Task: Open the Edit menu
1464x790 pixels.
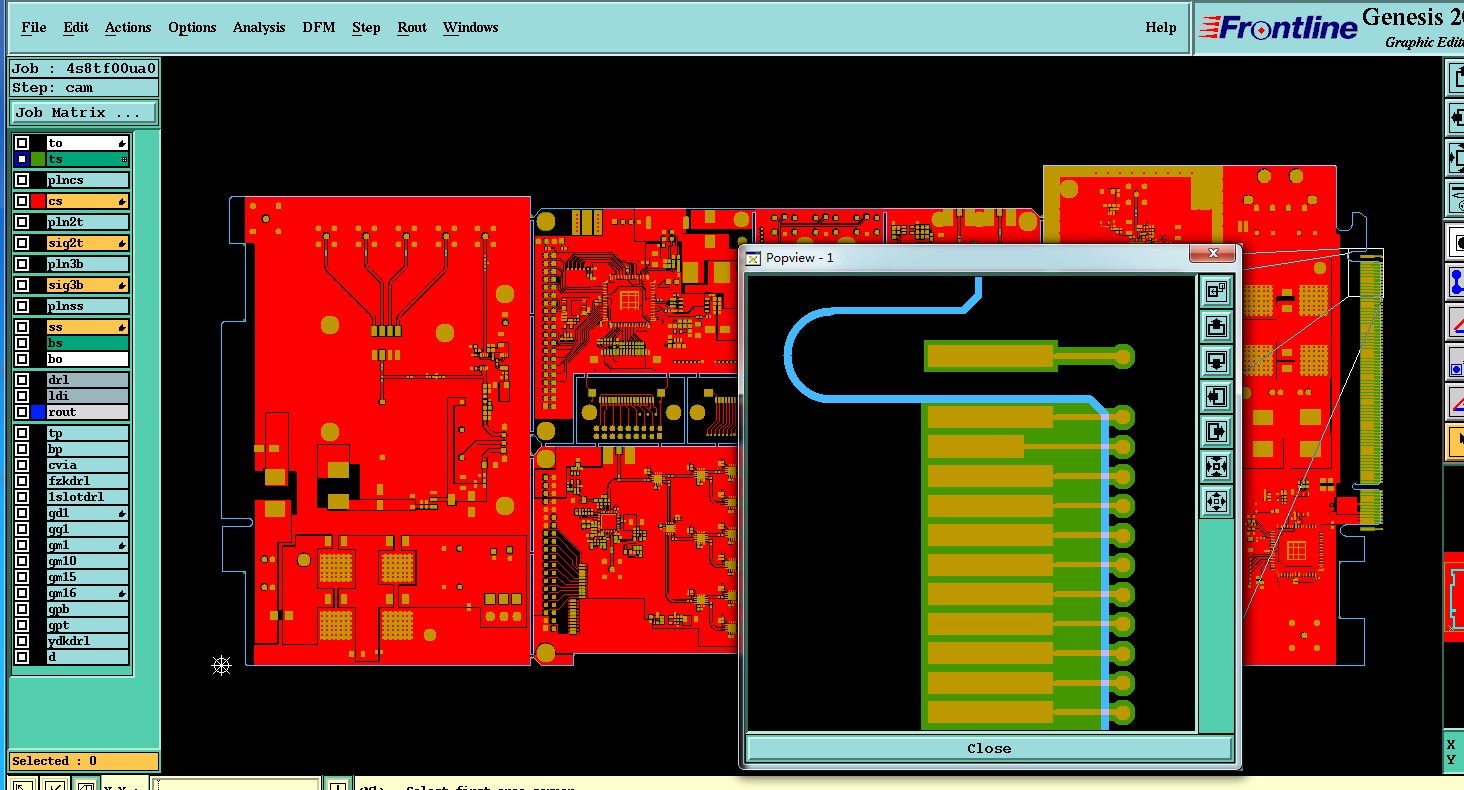Action: point(76,27)
